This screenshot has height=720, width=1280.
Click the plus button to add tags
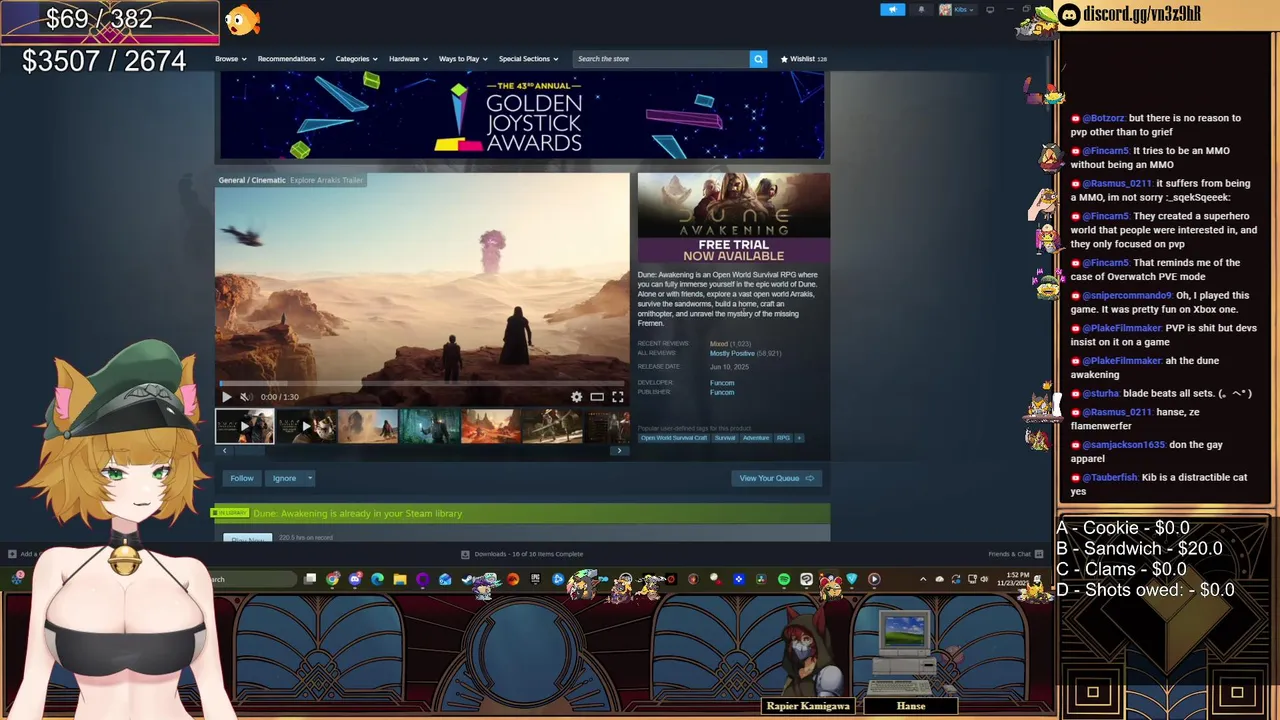799,438
